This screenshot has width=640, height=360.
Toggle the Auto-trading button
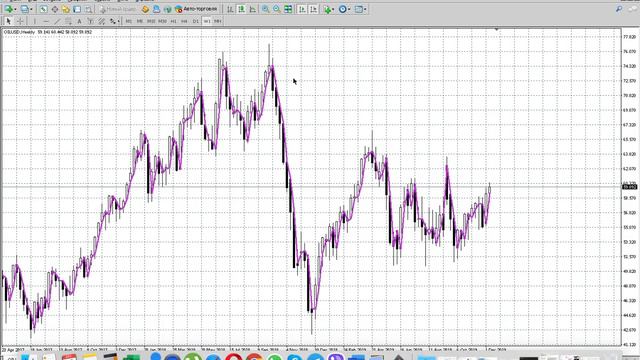coord(196,9)
